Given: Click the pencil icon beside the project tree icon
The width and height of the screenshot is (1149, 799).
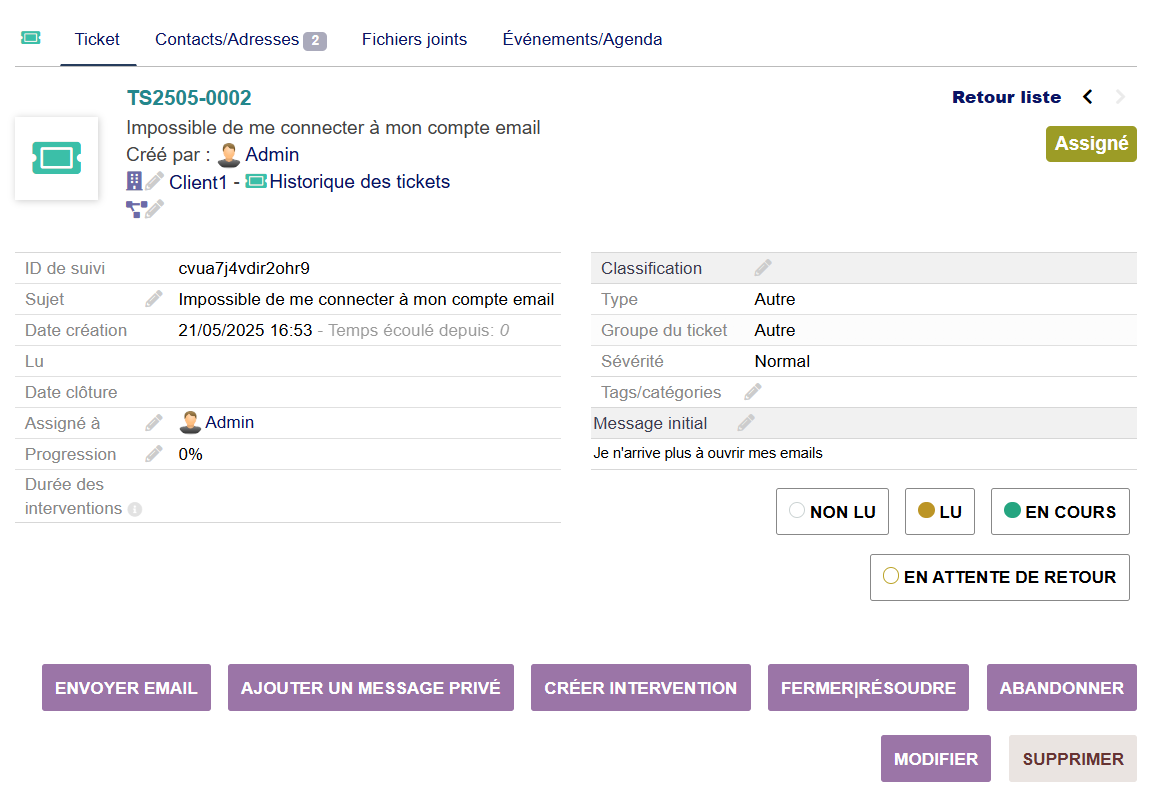Looking at the screenshot, I should 155,209.
